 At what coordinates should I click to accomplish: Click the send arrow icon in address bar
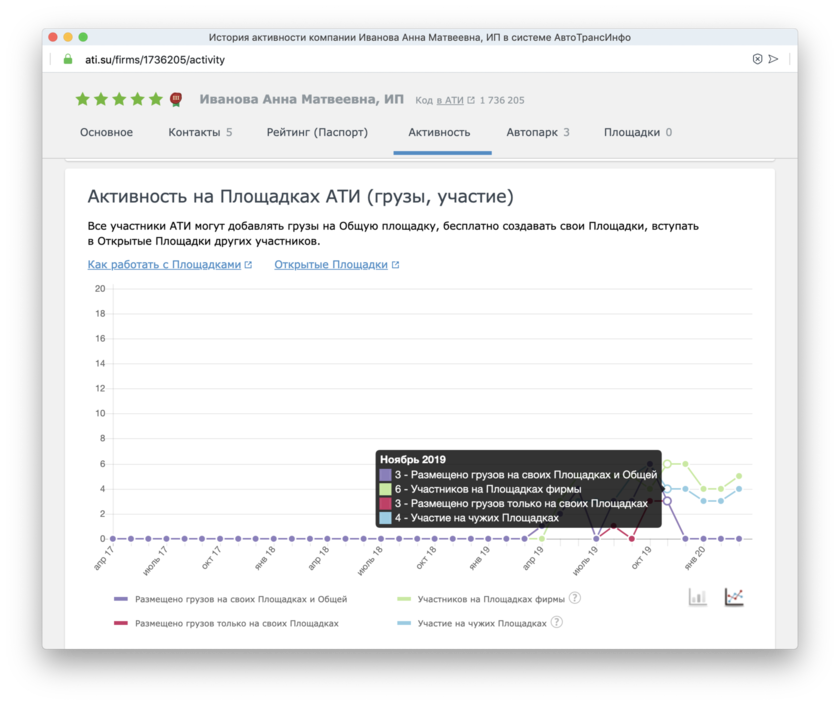774,59
